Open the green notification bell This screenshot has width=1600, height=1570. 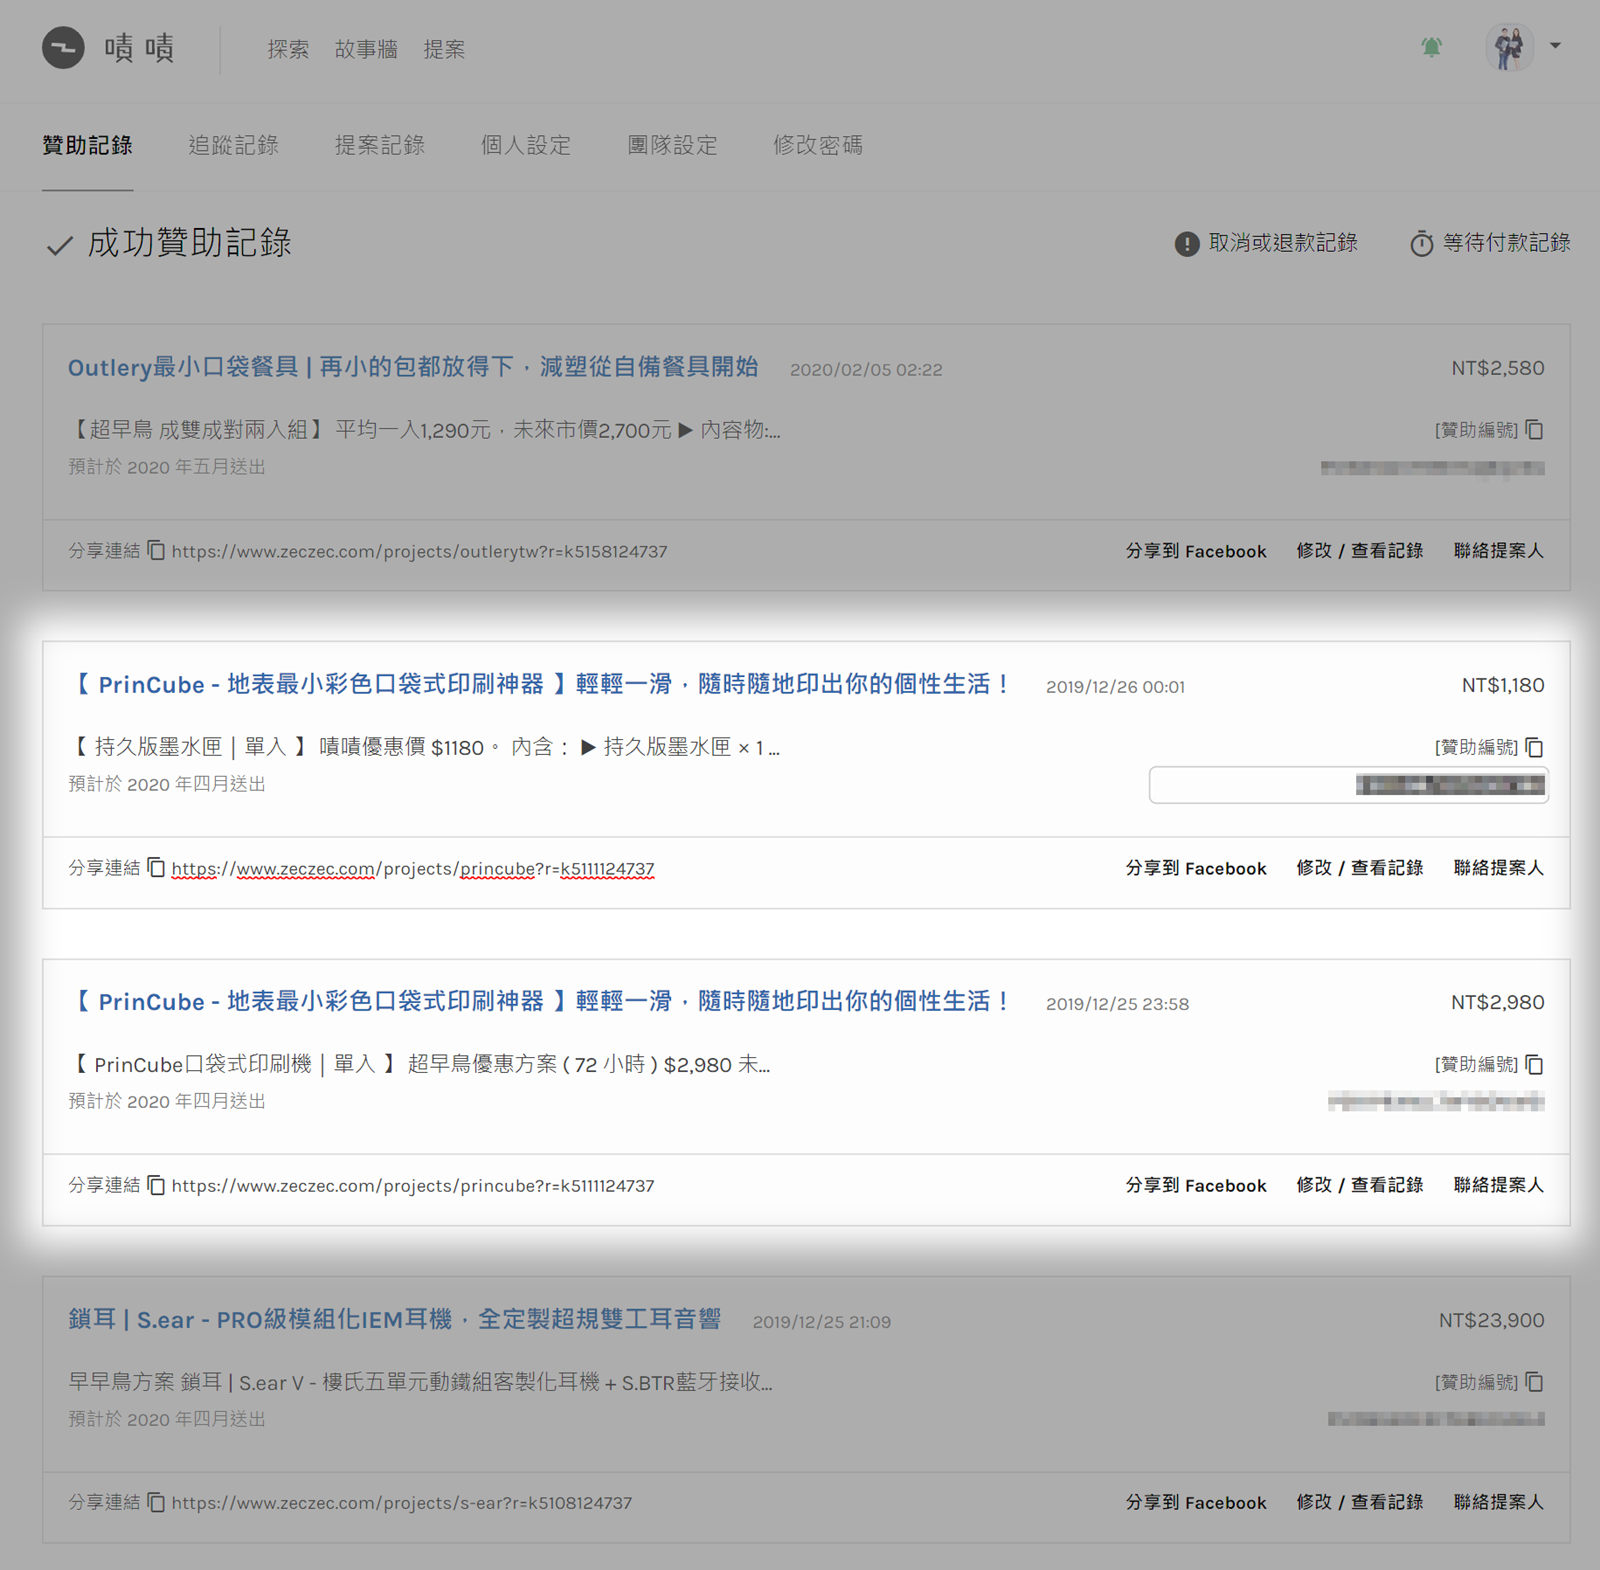click(x=1431, y=47)
